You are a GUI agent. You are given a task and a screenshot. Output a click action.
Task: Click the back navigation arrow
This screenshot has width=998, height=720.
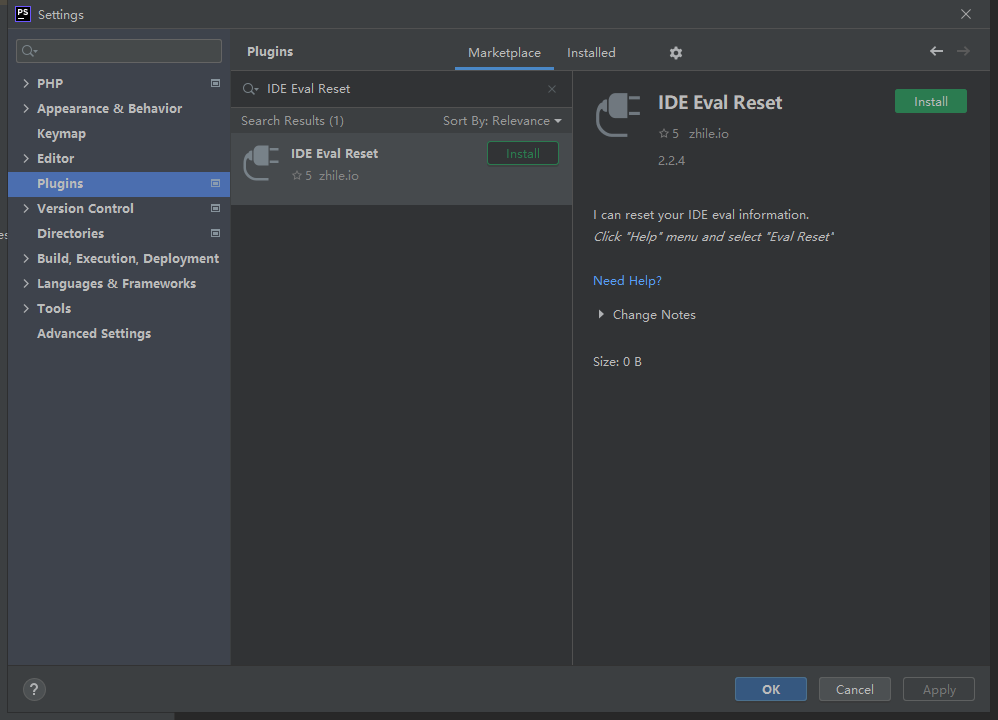pos(936,51)
